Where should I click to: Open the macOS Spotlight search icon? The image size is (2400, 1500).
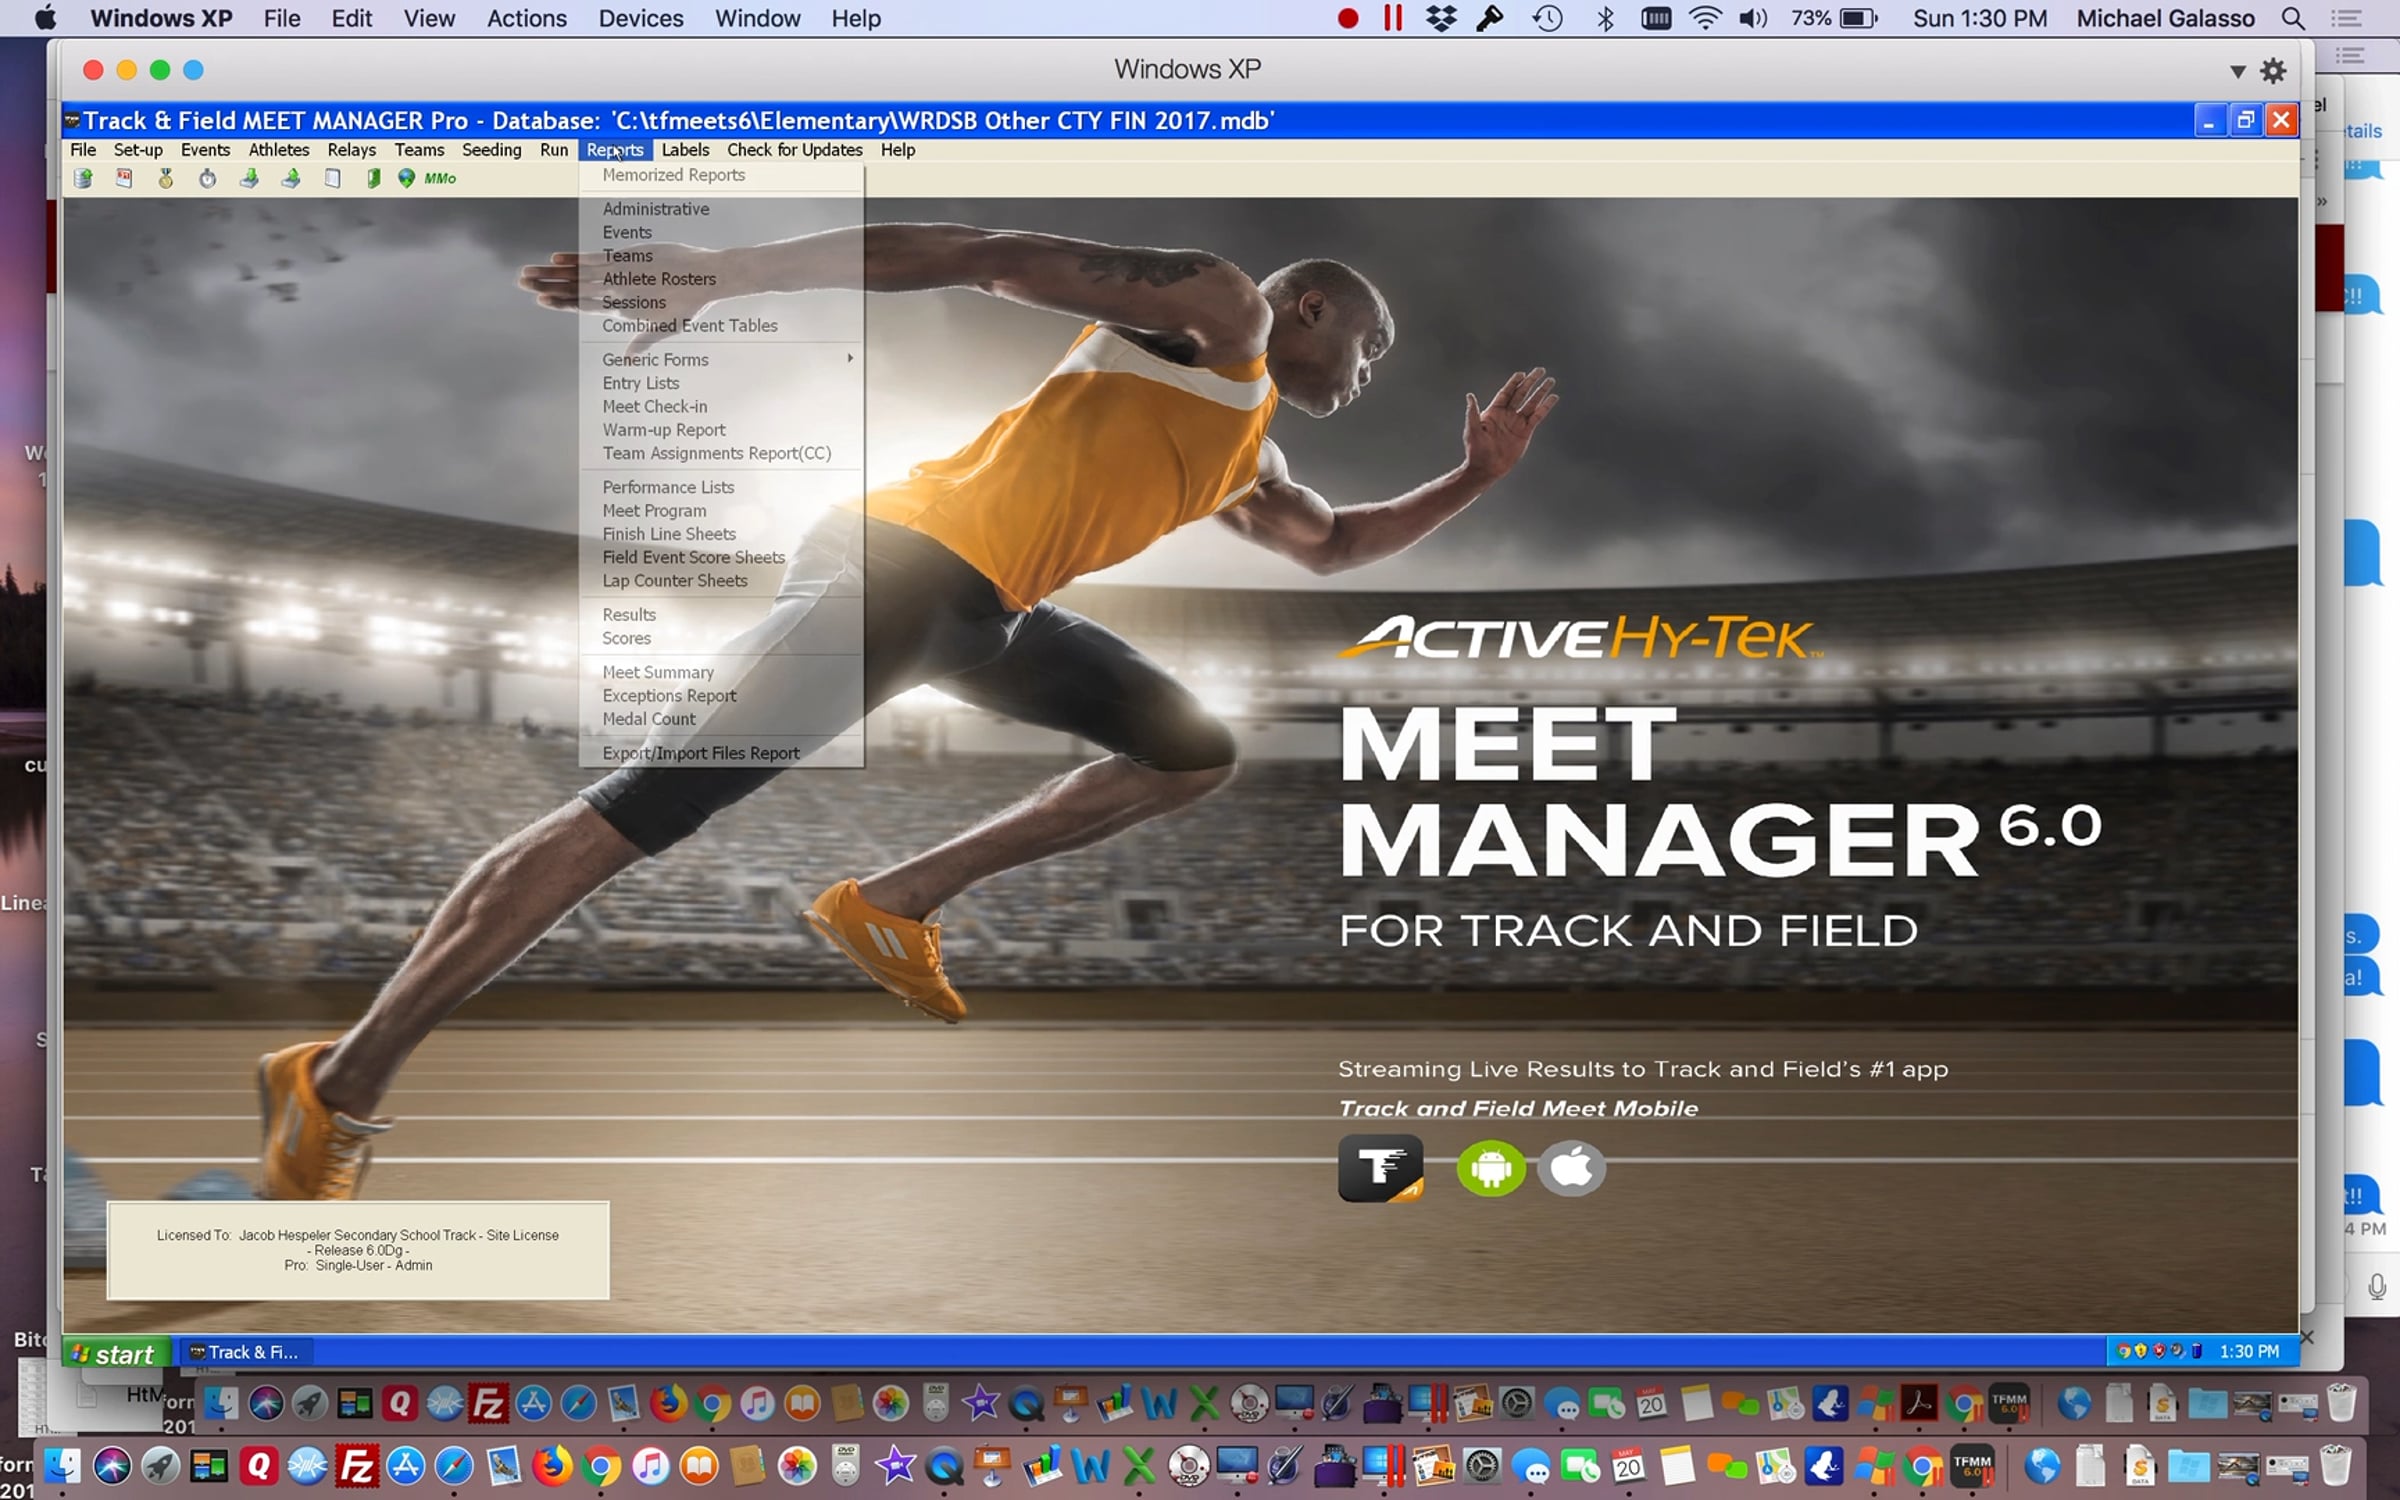click(2293, 19)
